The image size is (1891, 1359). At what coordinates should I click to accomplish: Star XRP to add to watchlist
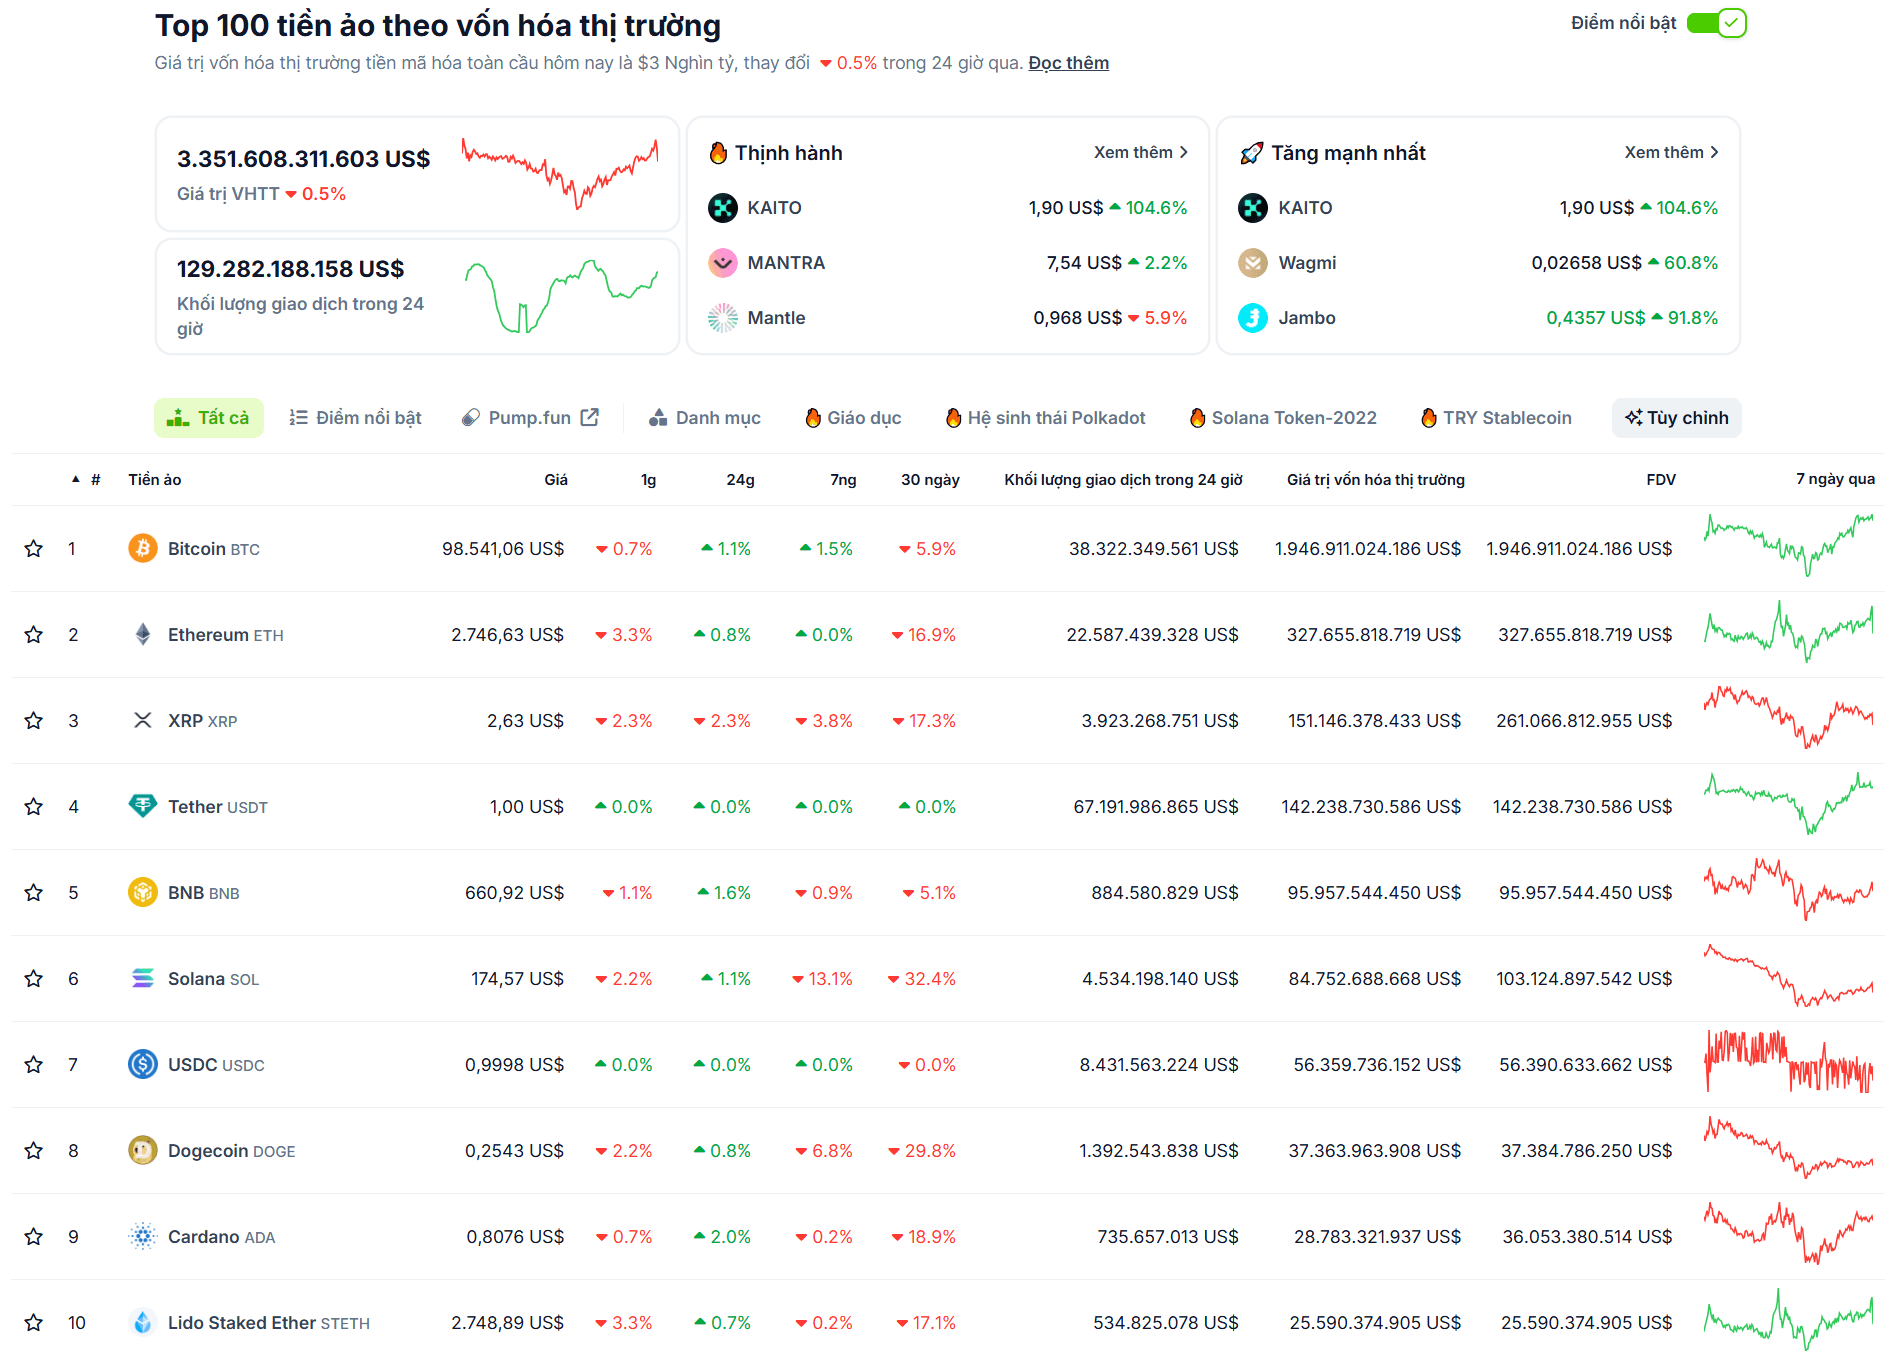[x=34, y=721]
